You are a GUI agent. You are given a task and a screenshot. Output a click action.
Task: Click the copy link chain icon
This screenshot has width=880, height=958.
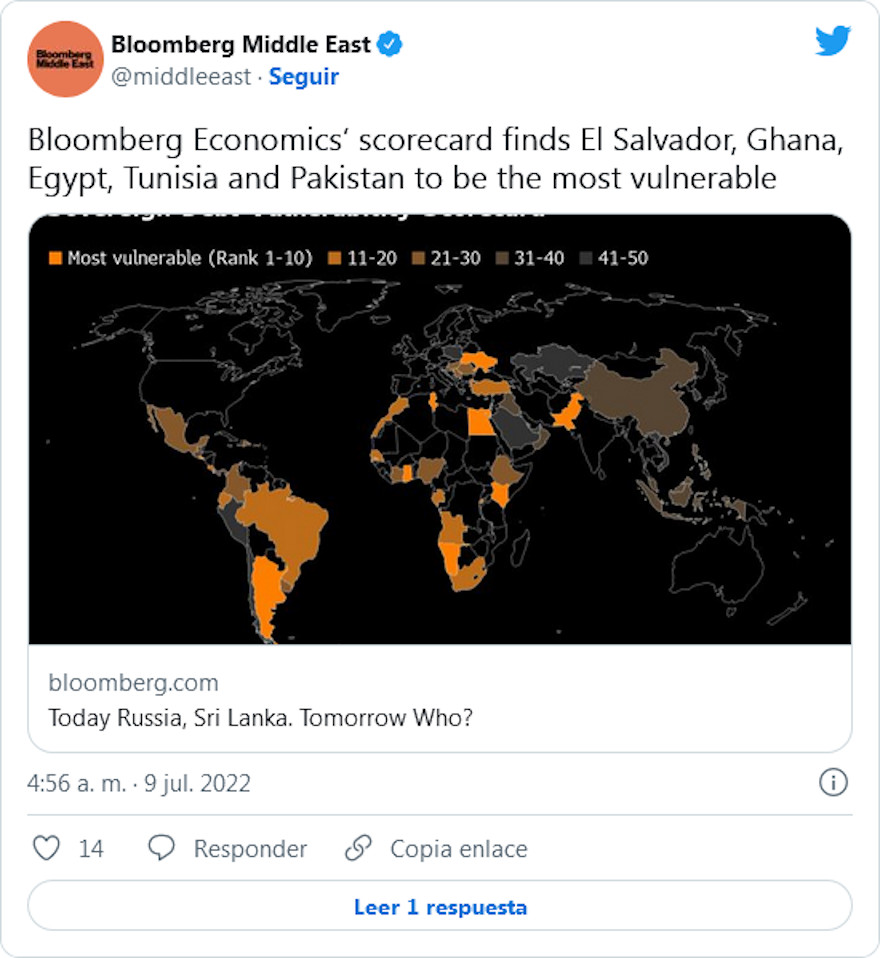[358, 848]
